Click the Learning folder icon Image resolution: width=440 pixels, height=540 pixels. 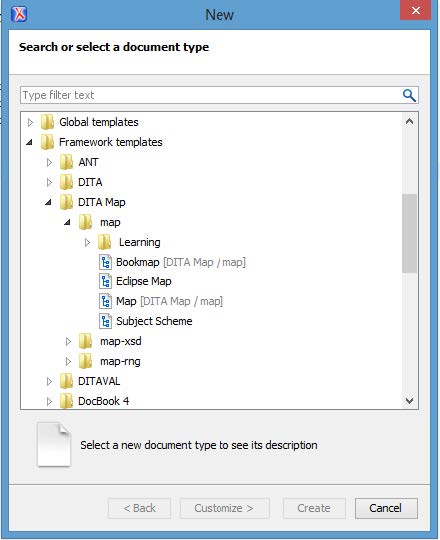(104, 242)
